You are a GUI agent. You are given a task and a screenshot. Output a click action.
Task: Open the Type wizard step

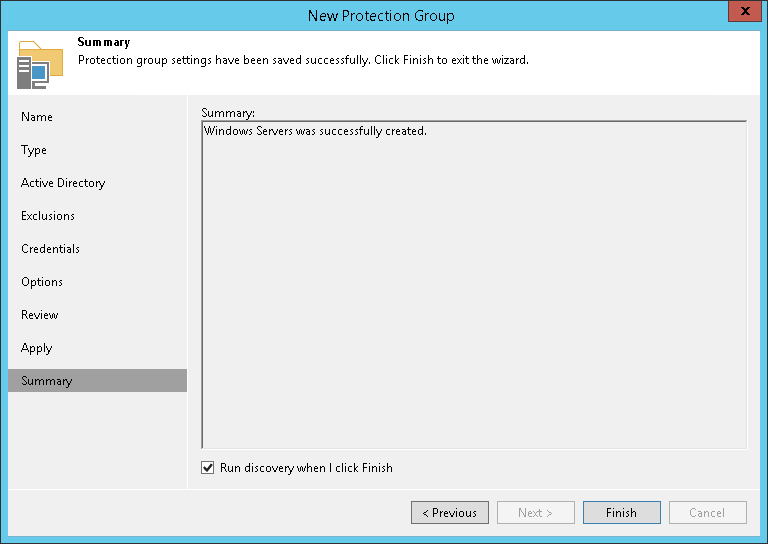(x=34, y=150)
